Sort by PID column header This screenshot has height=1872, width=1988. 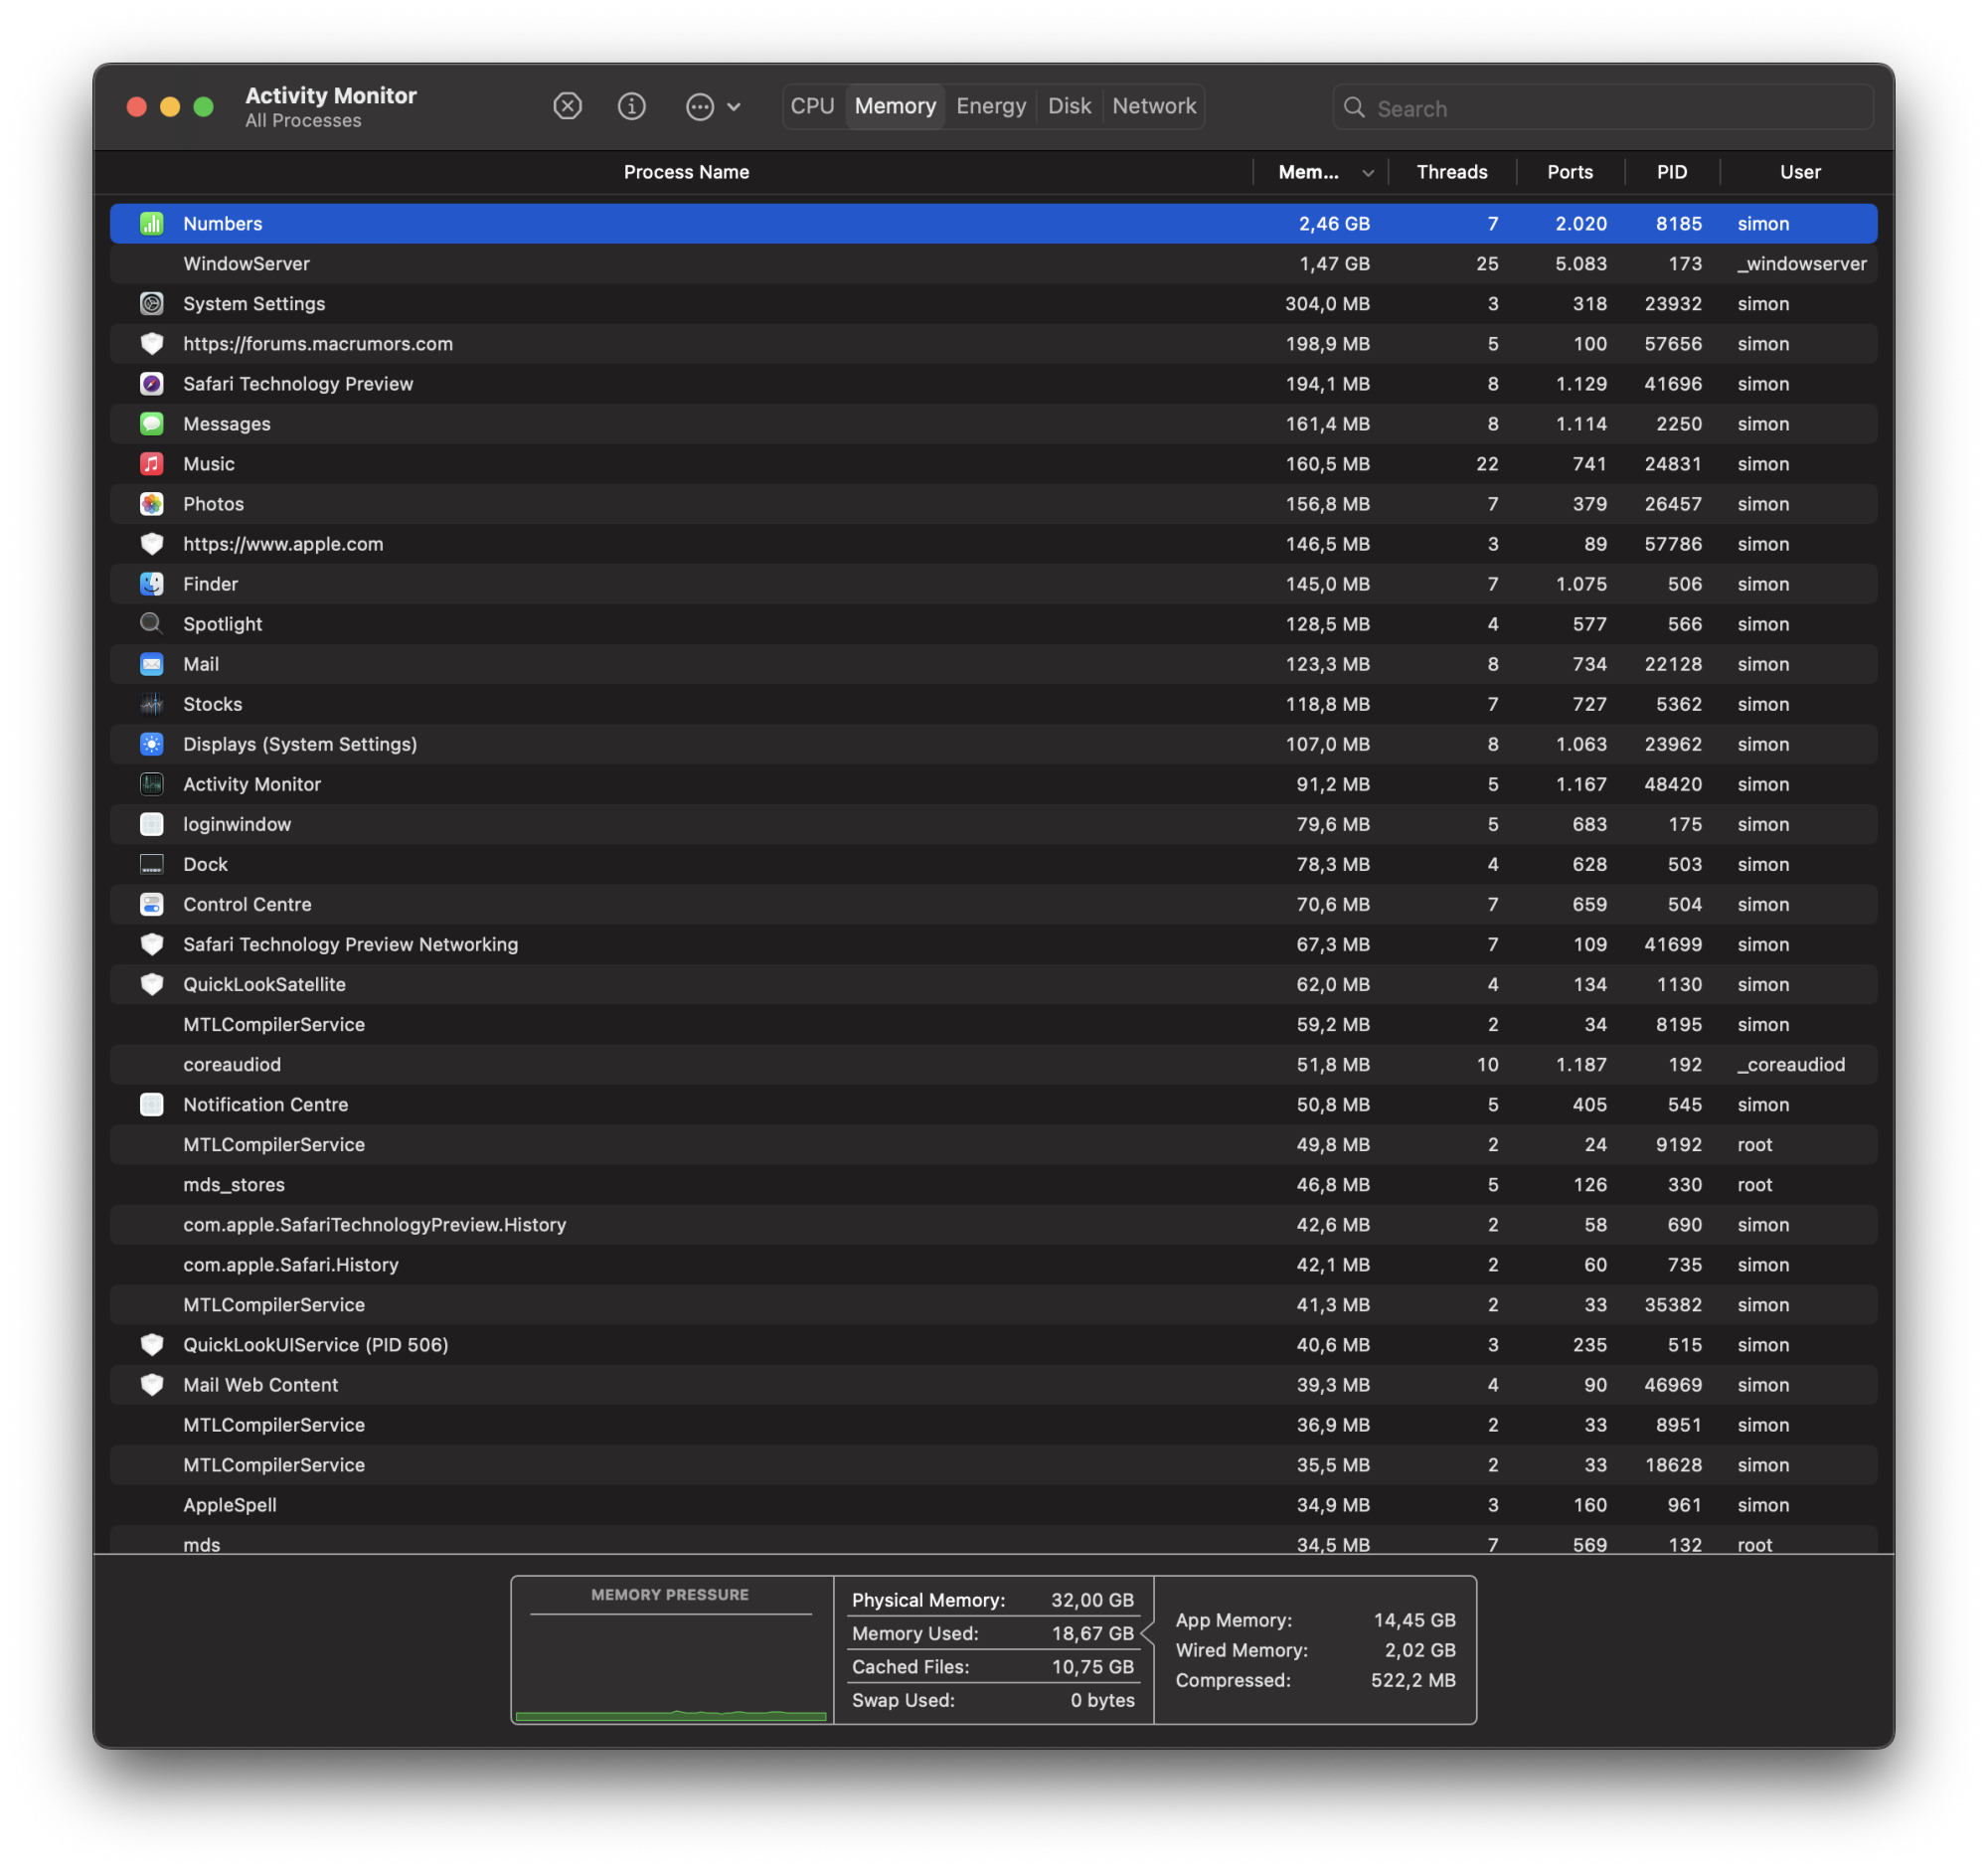[1672, 172]
